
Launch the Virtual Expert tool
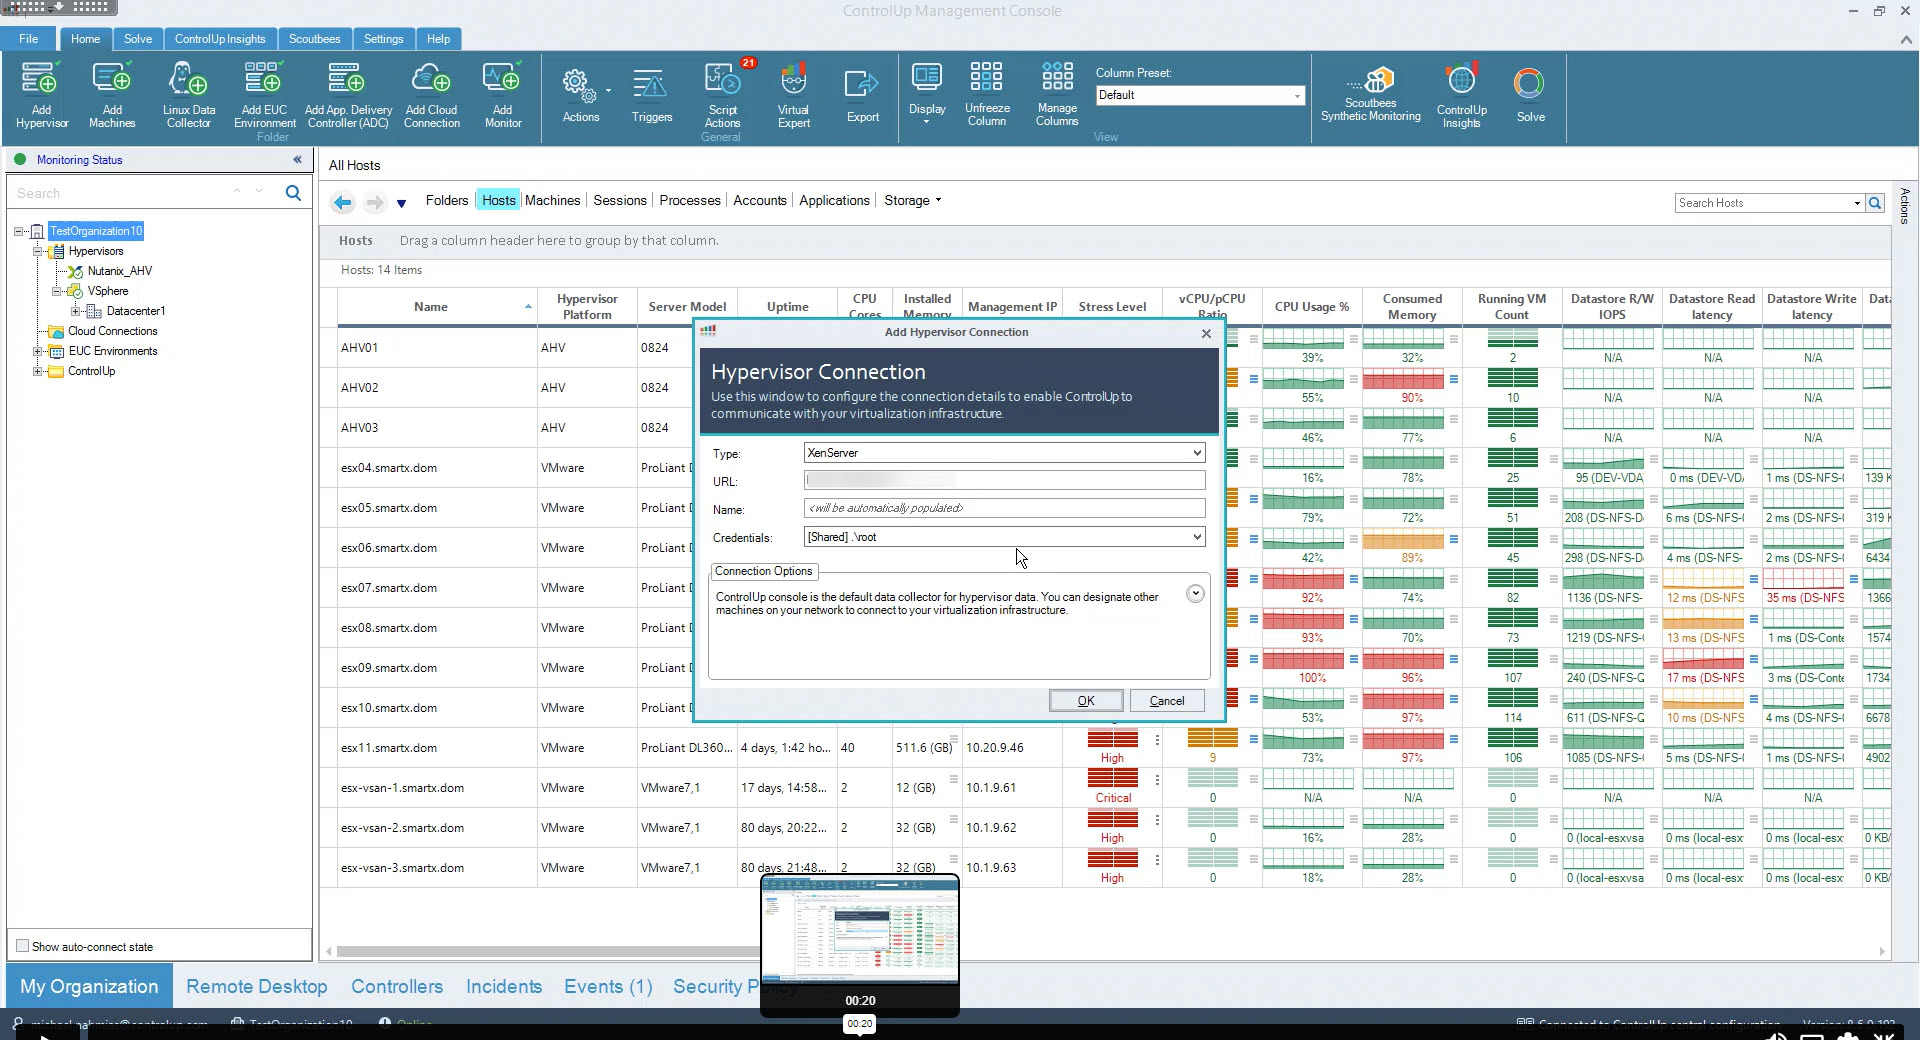[x=793, y=95]
